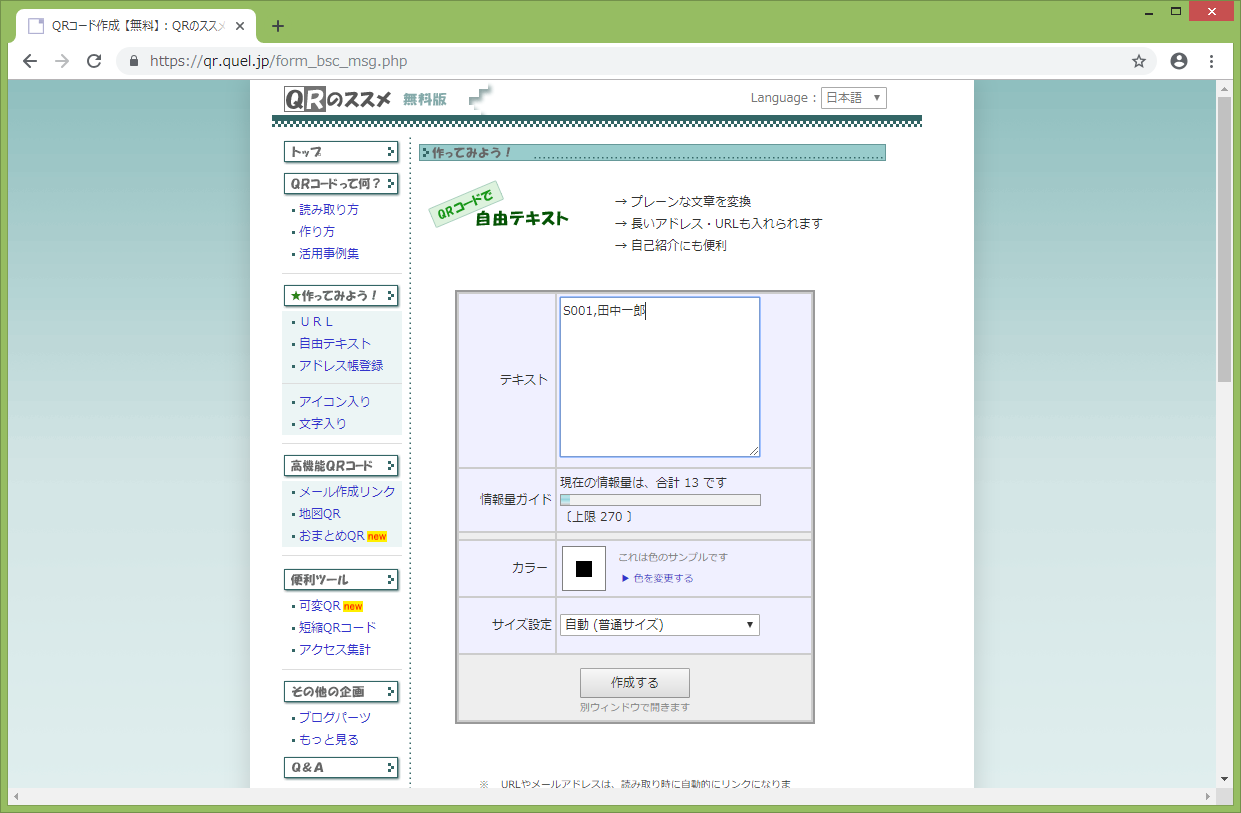Viewport: 1241px width, 813px height.
Task: Open the 地図QR link
Action: click(x=320, y=514)
